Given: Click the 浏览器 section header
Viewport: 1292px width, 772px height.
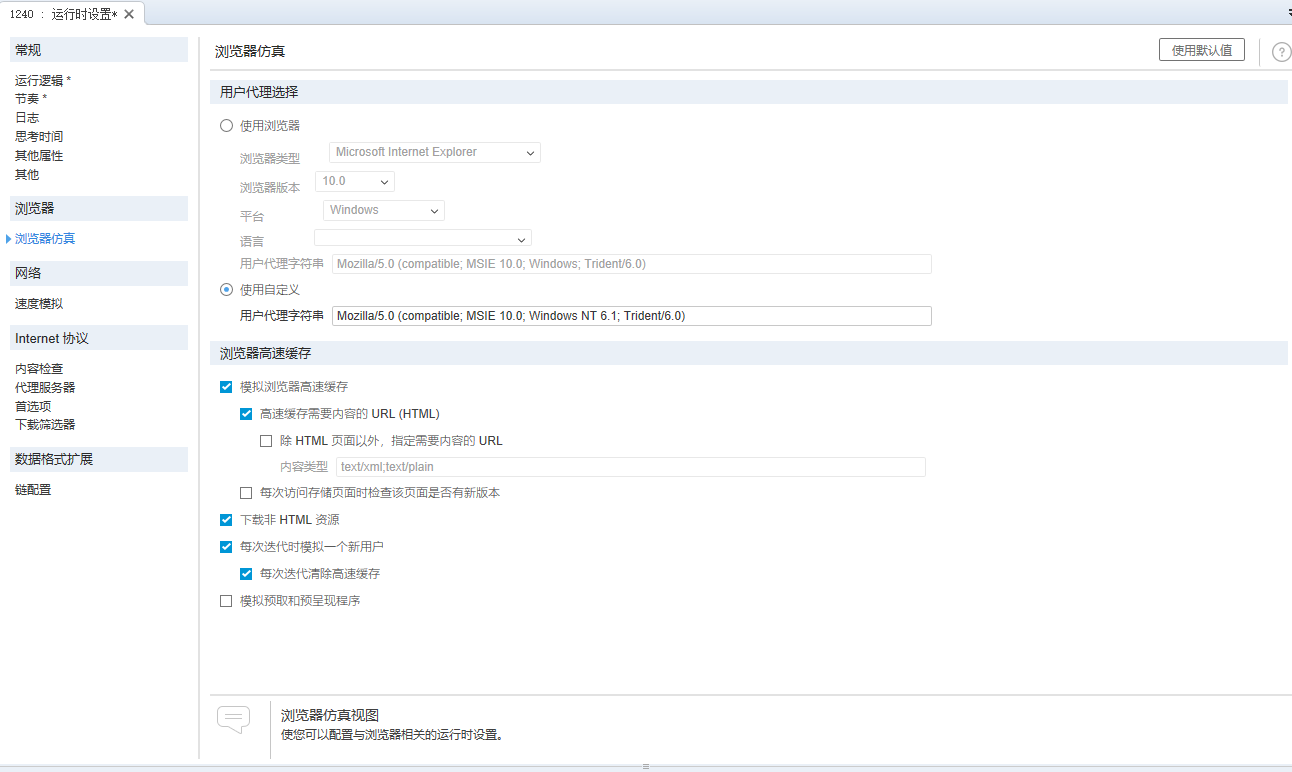Looking at the screenshot, I should point(98,208).
